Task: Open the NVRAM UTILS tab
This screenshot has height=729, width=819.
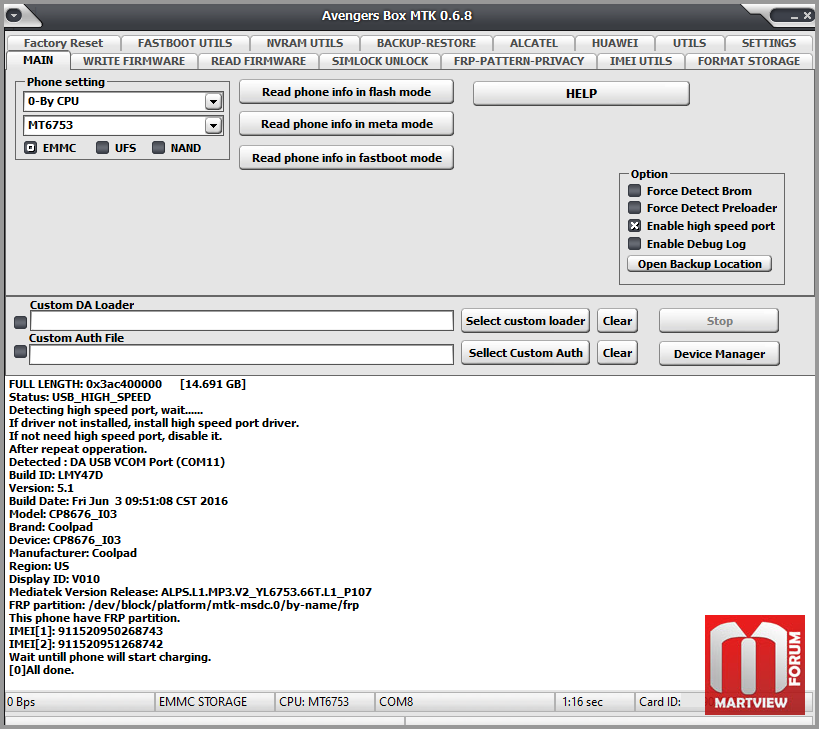Action: [305, 43]
